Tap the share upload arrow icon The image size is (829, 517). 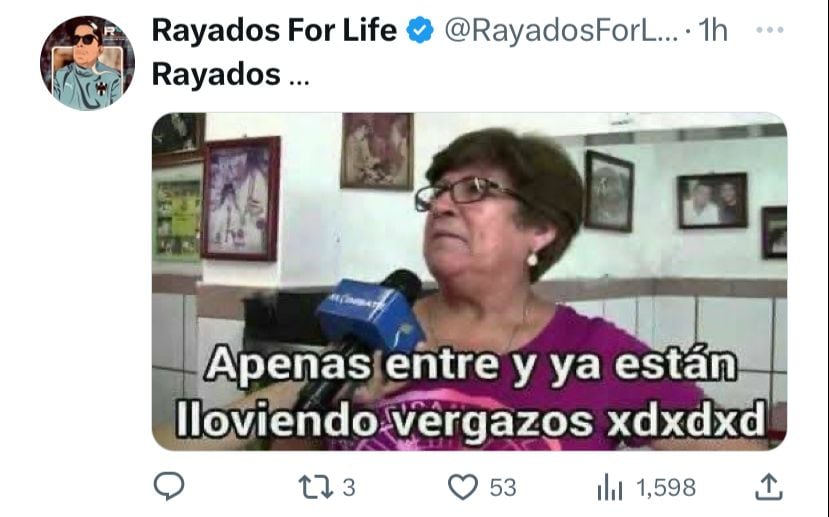pyautogui.click(x=768, y=487)
